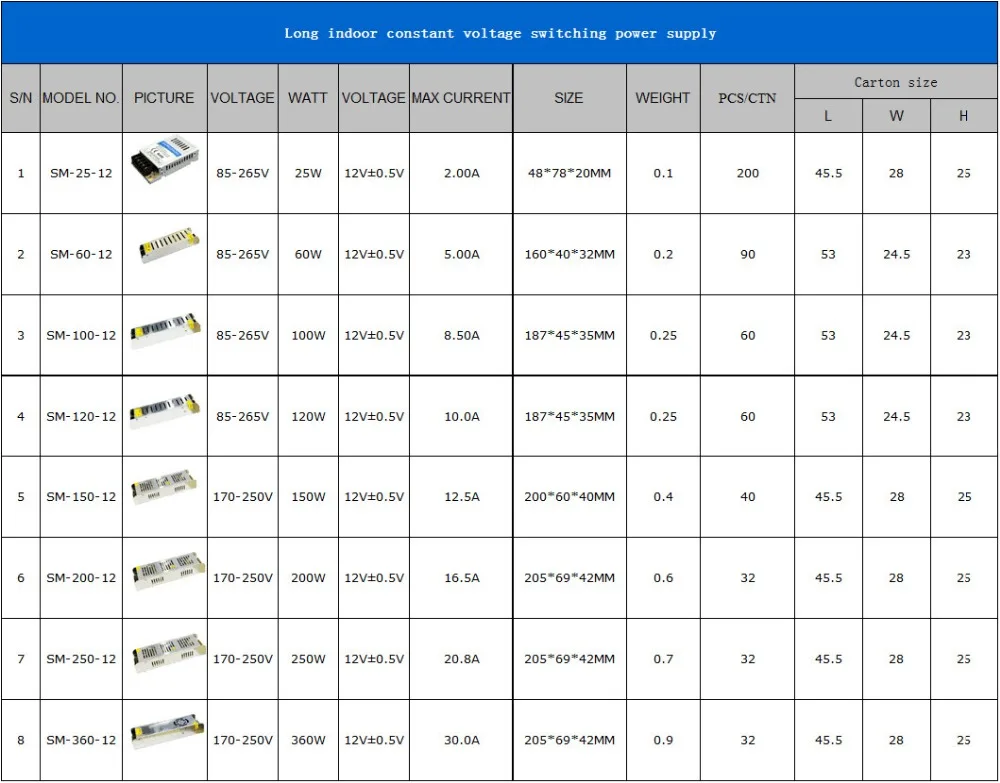Click the SM-360-12 product picture
This screenshot has height=783, width=1000.
pyautogui.click(x=167, y=731)
